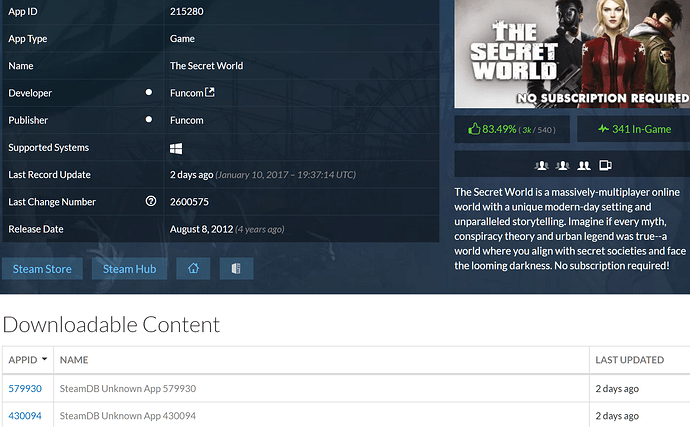690x427 pixels.
Task: Click the Funcom publisher name
Action: click(187, 120)
